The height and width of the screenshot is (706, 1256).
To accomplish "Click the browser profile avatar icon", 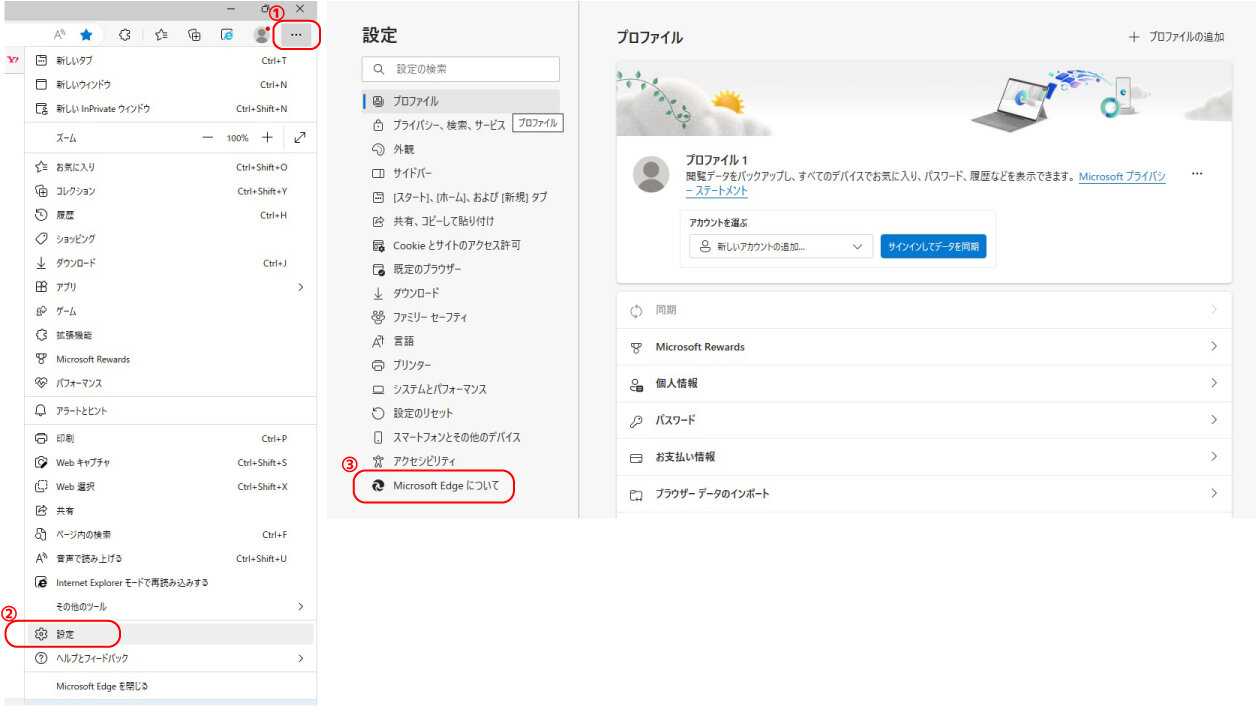I will (x=261, y=34).
